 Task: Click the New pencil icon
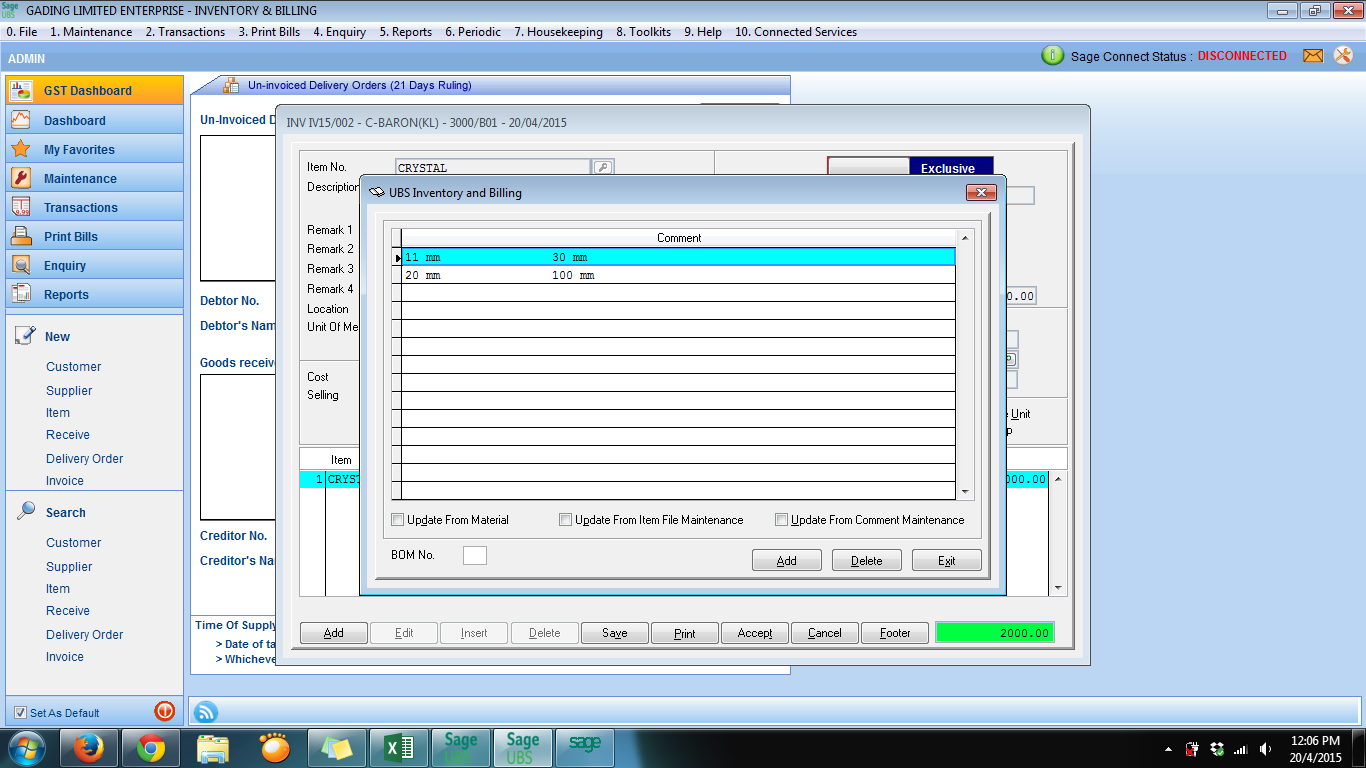(x=26, y=336)
